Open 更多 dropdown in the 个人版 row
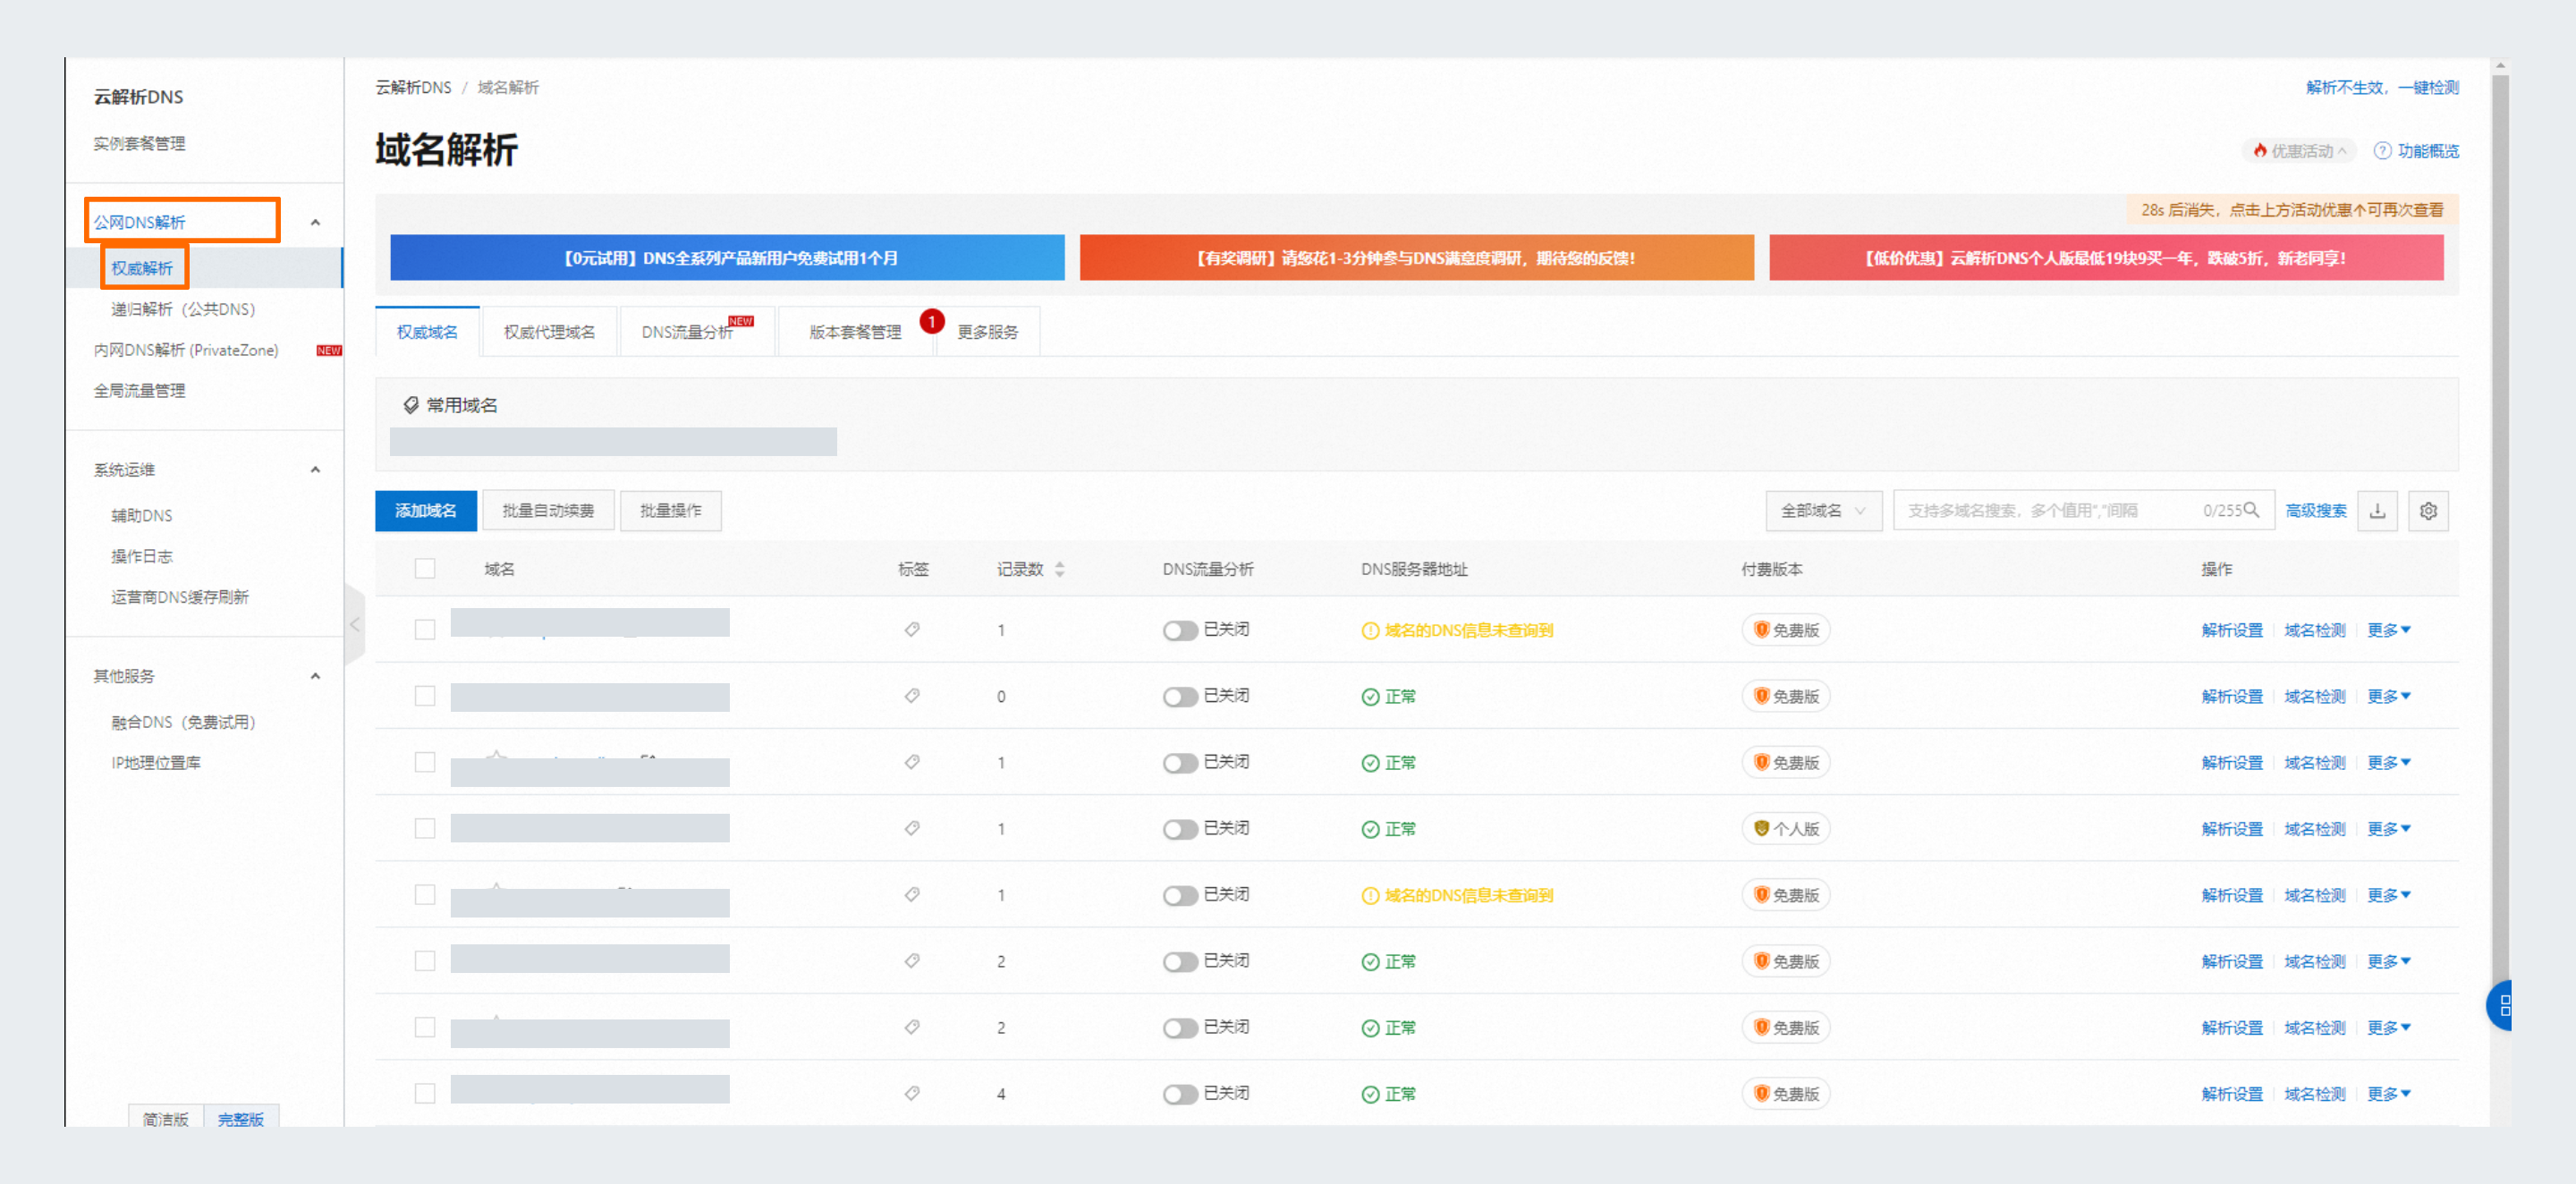 [2388, 829]
